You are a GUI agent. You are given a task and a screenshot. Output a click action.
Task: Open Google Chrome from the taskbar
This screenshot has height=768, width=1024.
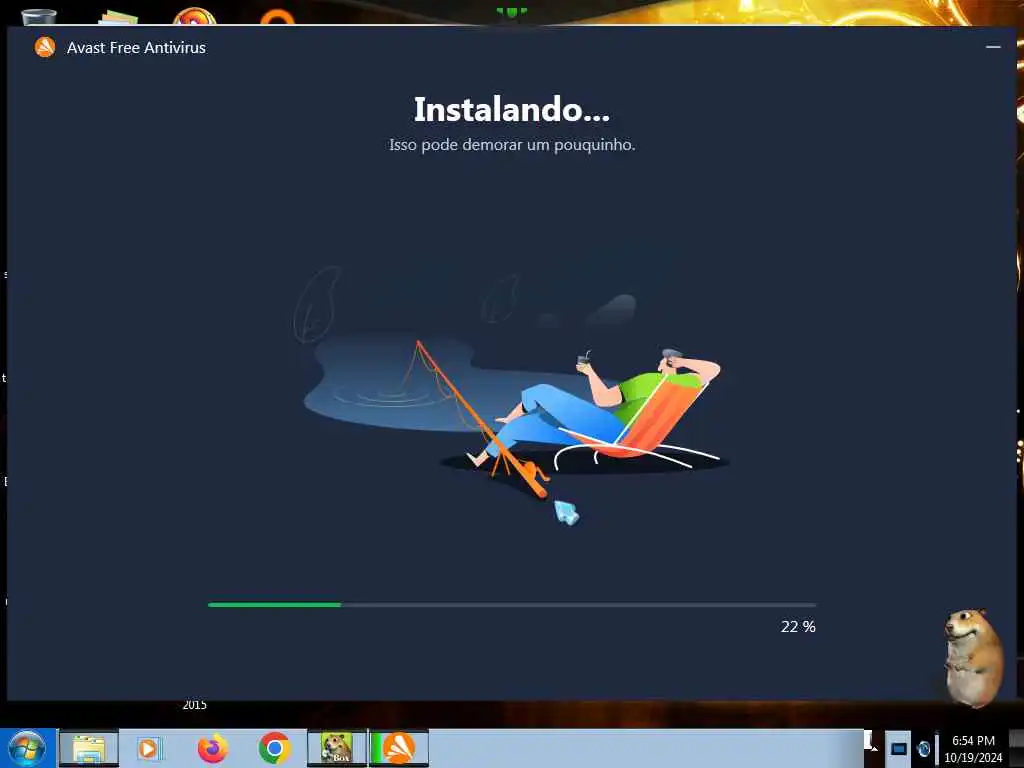[274, 748]
